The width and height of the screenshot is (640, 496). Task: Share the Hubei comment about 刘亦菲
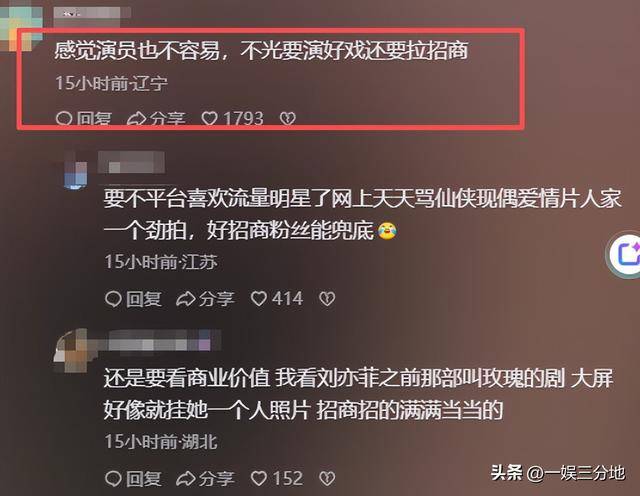[205, 478]
